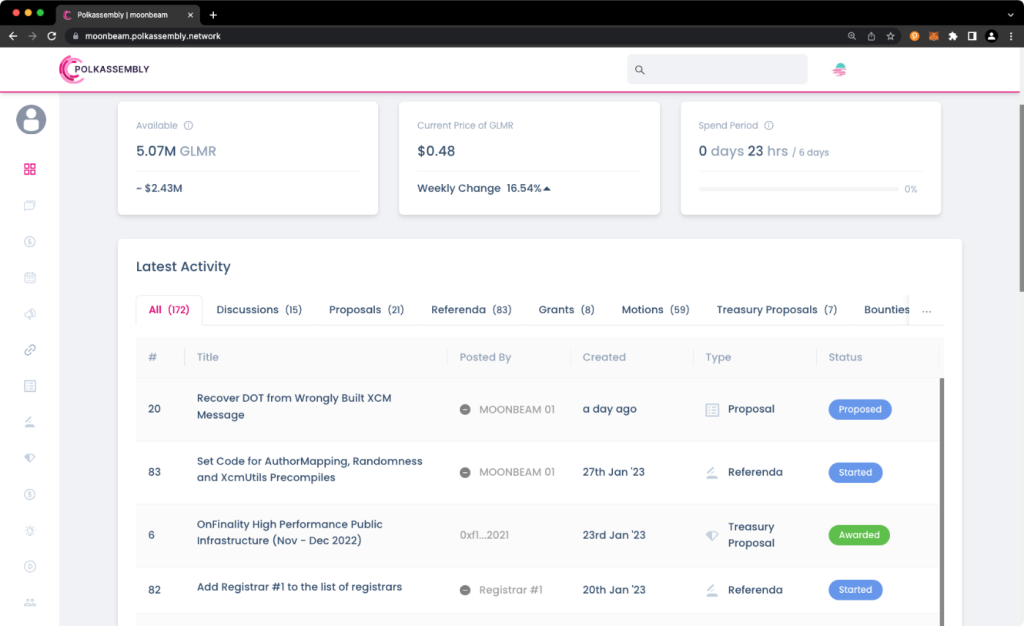
Task: Open the treasury diamond icon in sidebar
Action: [x=30, y=458]
